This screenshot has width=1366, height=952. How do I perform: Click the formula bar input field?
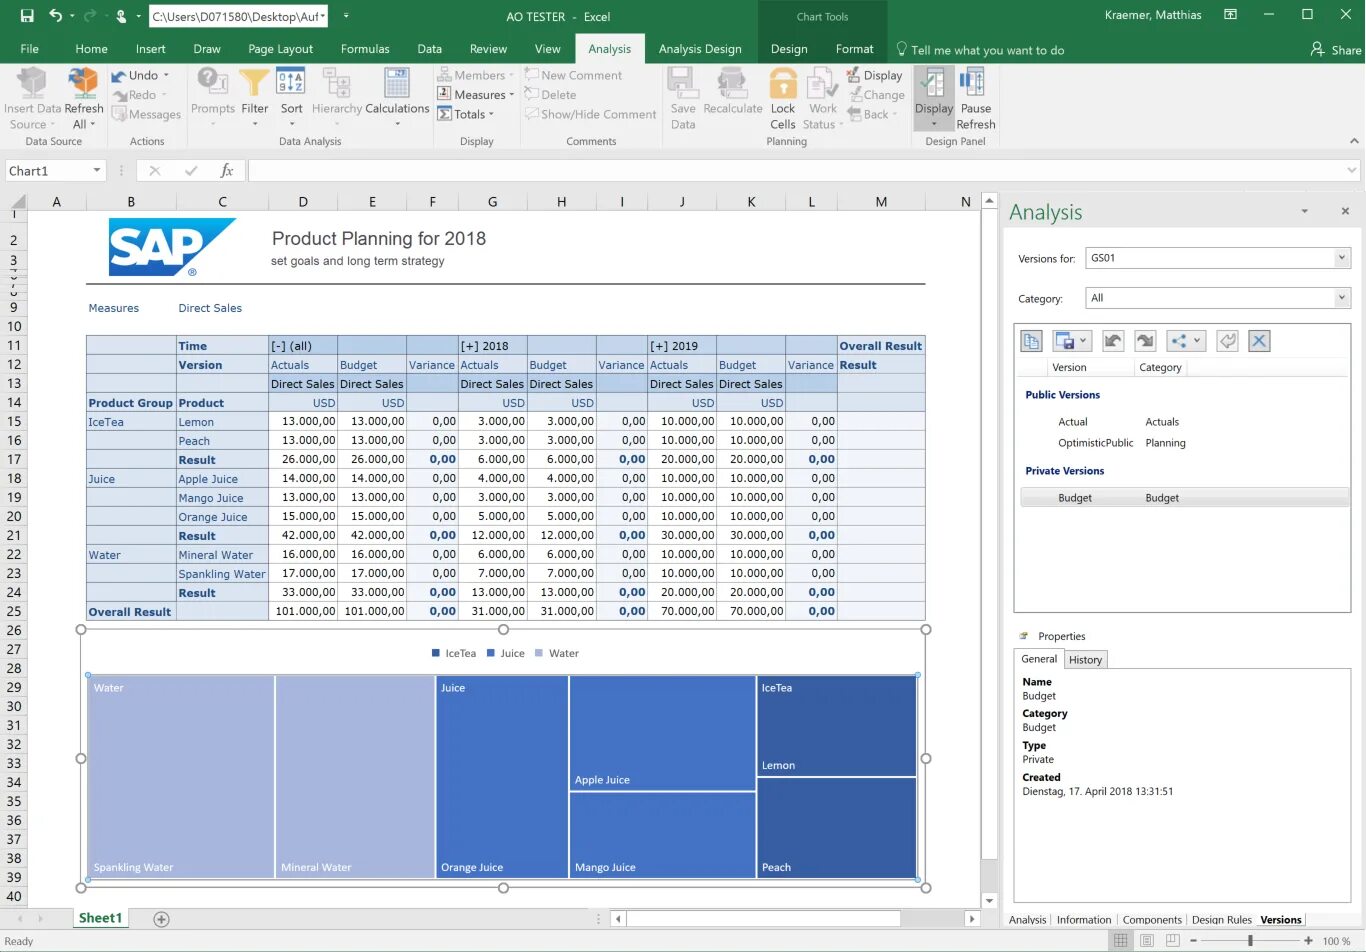point(795,171)
